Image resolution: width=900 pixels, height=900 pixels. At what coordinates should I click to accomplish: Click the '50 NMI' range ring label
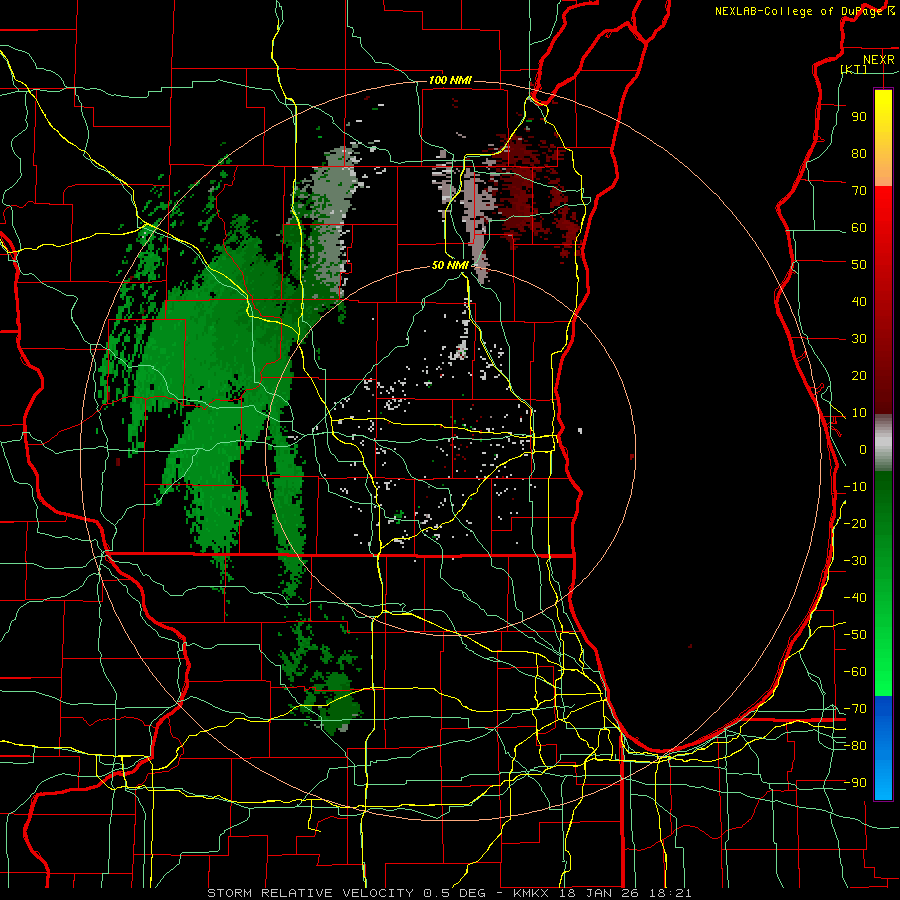click(450, 265)
